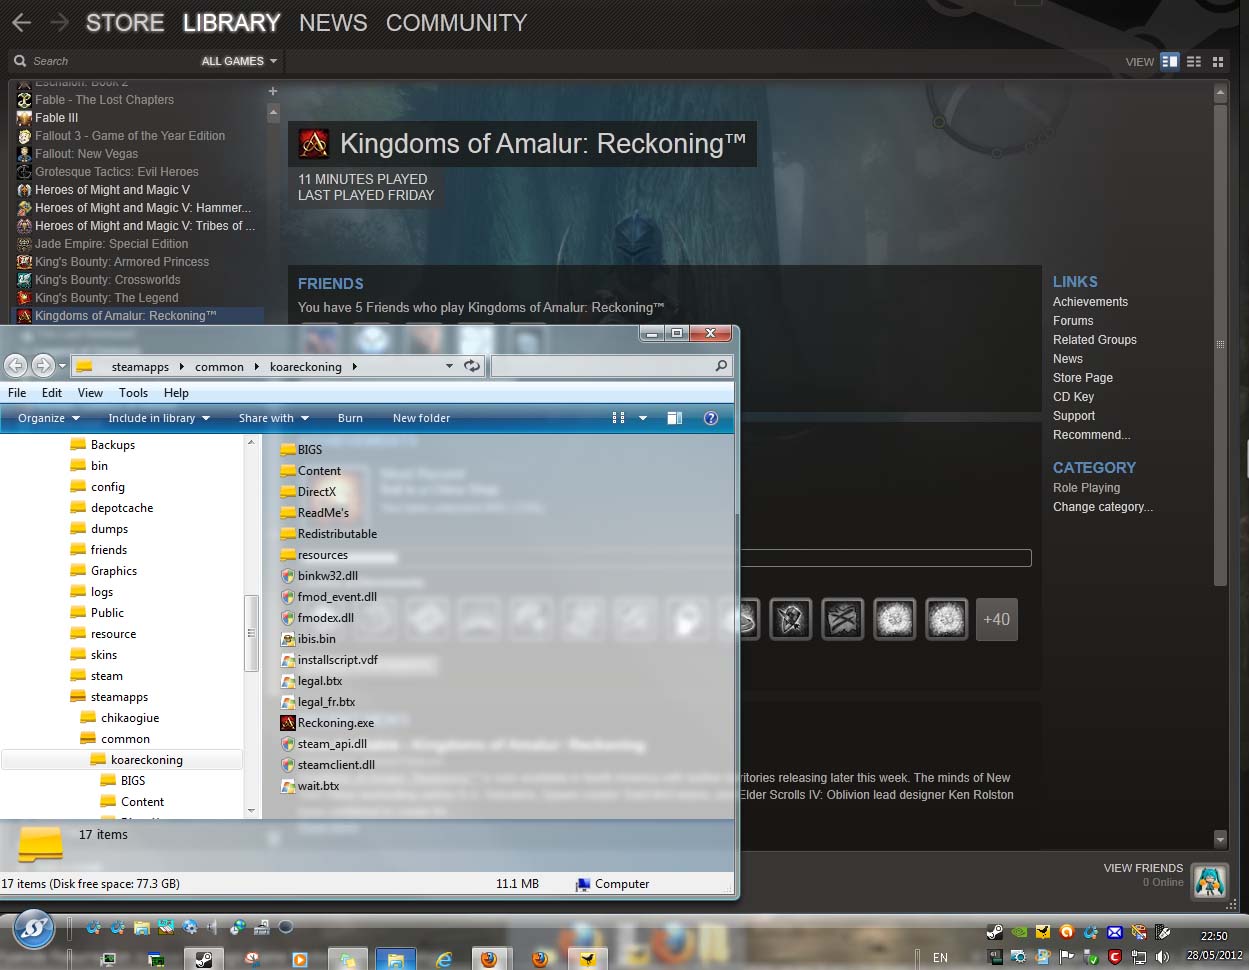The height and width of the screenshot is (970, 1249).
Task: Select the ReadMe's folder
Action: 315,513
